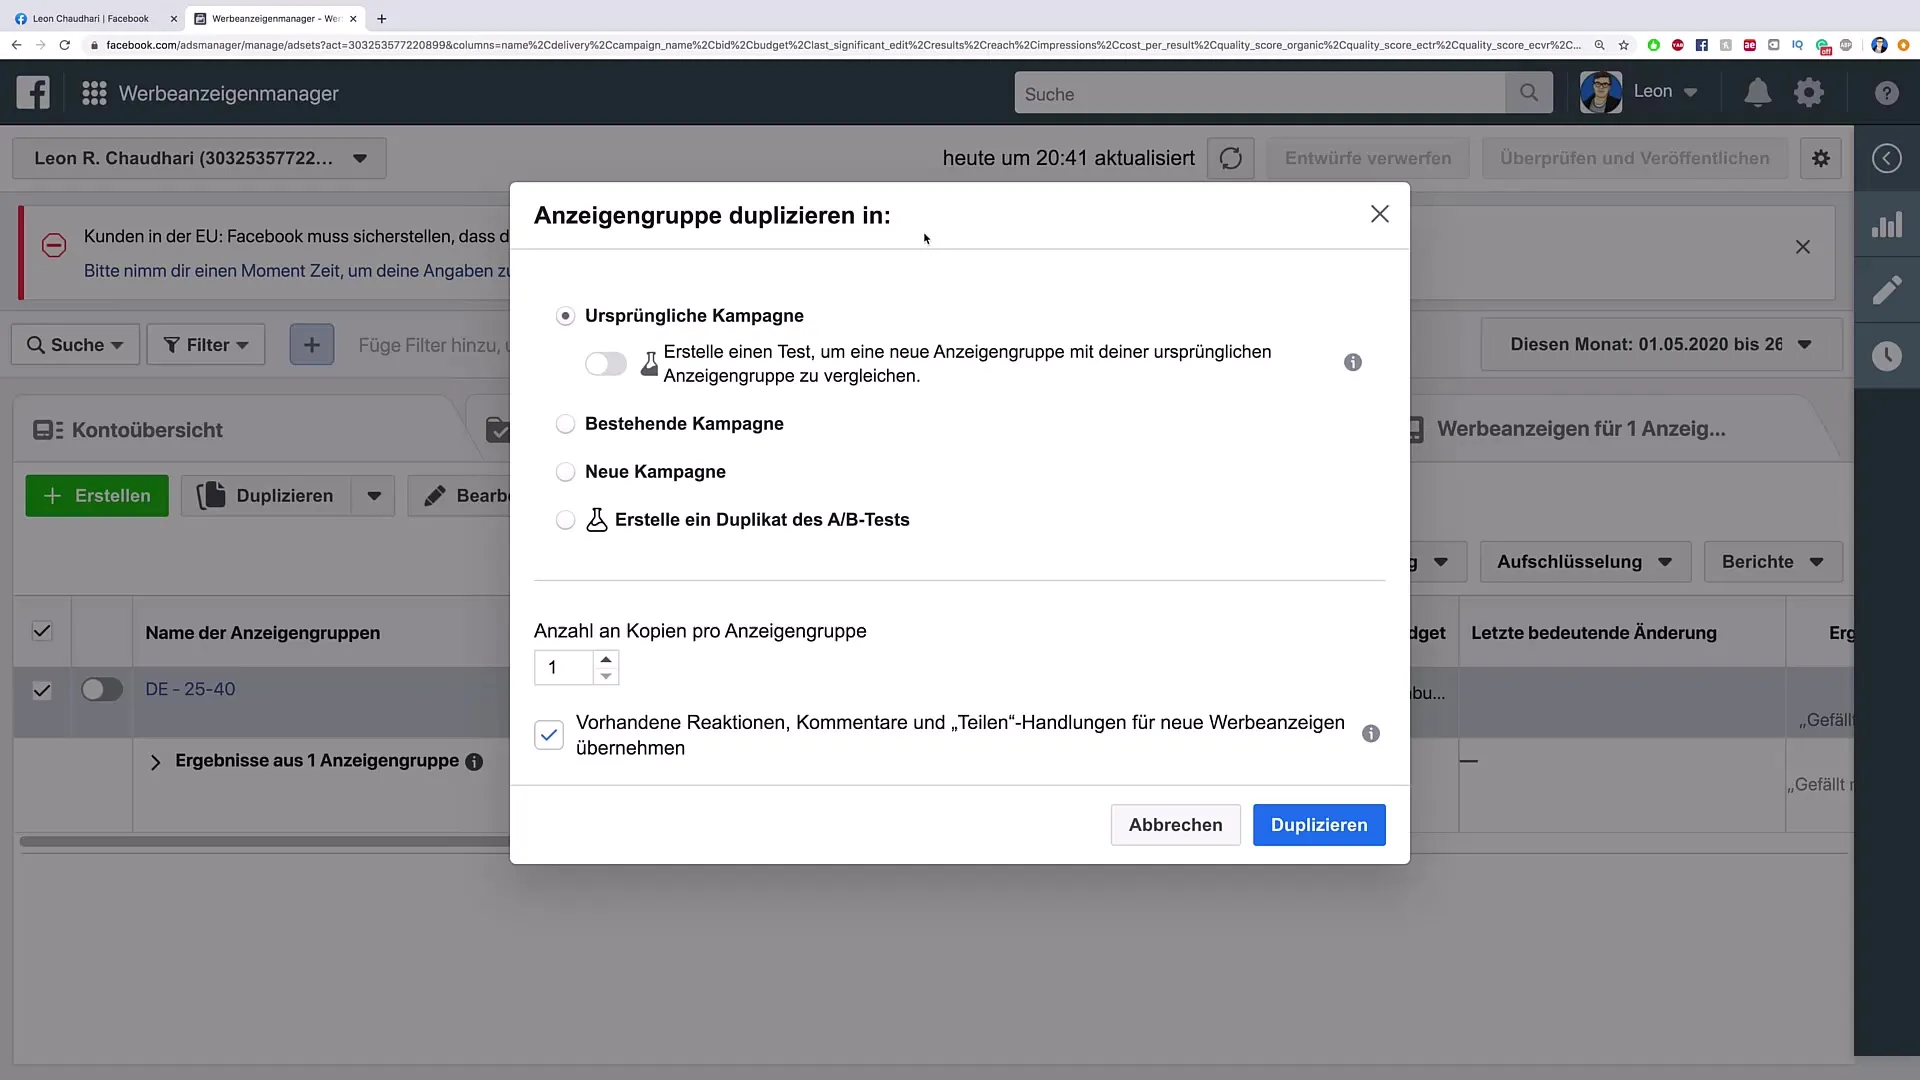
Task: Click the green Erstellen button
Action: coord(97,496)
